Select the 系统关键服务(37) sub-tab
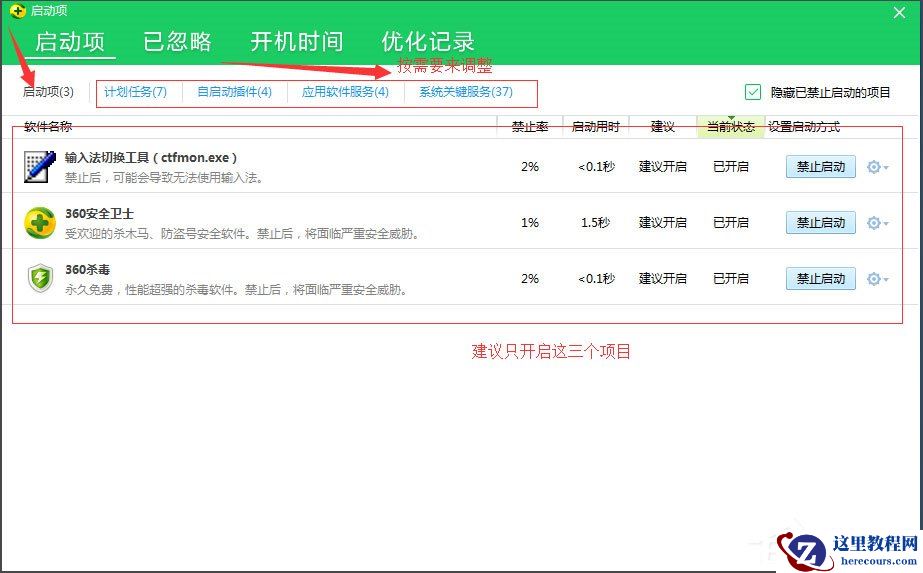Image resolution: width=923 pixels, height=573 pixels. pyautogui.click(x=466, y=92)
